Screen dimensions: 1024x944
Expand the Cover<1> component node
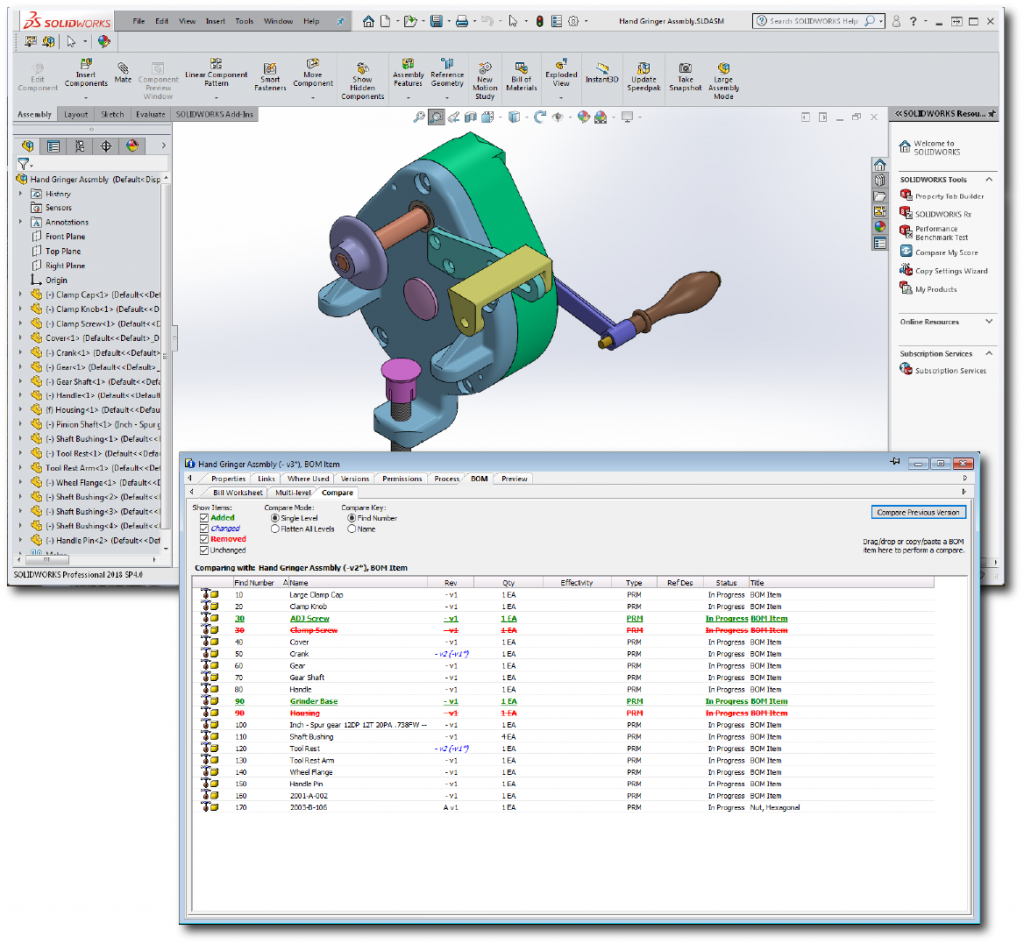pyautogui.click(x=20, y=338)
